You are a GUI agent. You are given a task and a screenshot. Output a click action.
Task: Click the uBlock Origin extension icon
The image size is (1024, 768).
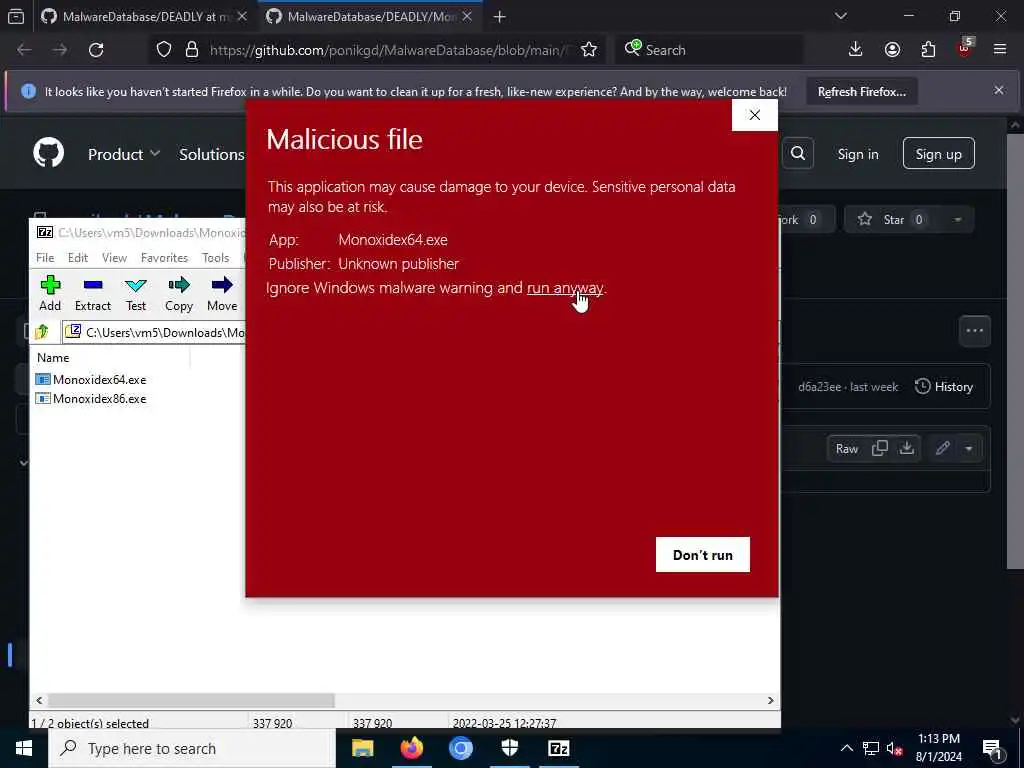[x=965, y=48]
